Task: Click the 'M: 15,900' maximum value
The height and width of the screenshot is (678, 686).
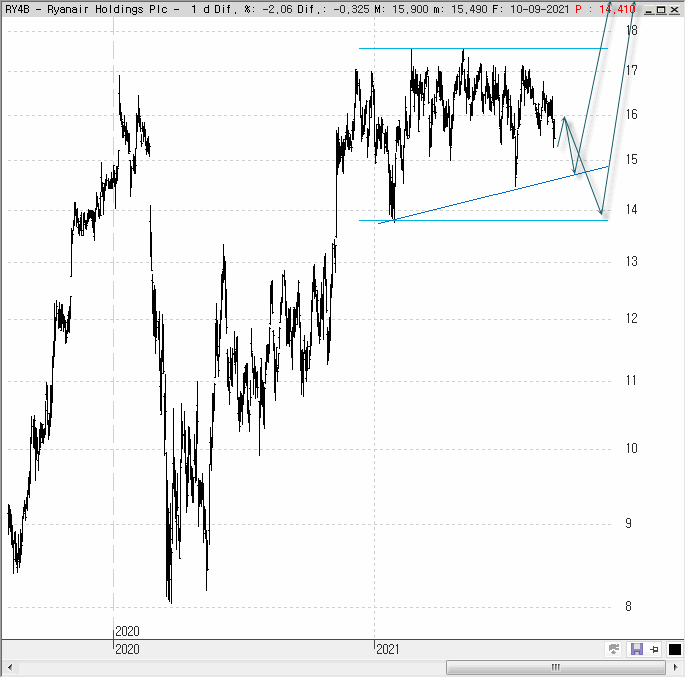Action: (x=401, y=9)
